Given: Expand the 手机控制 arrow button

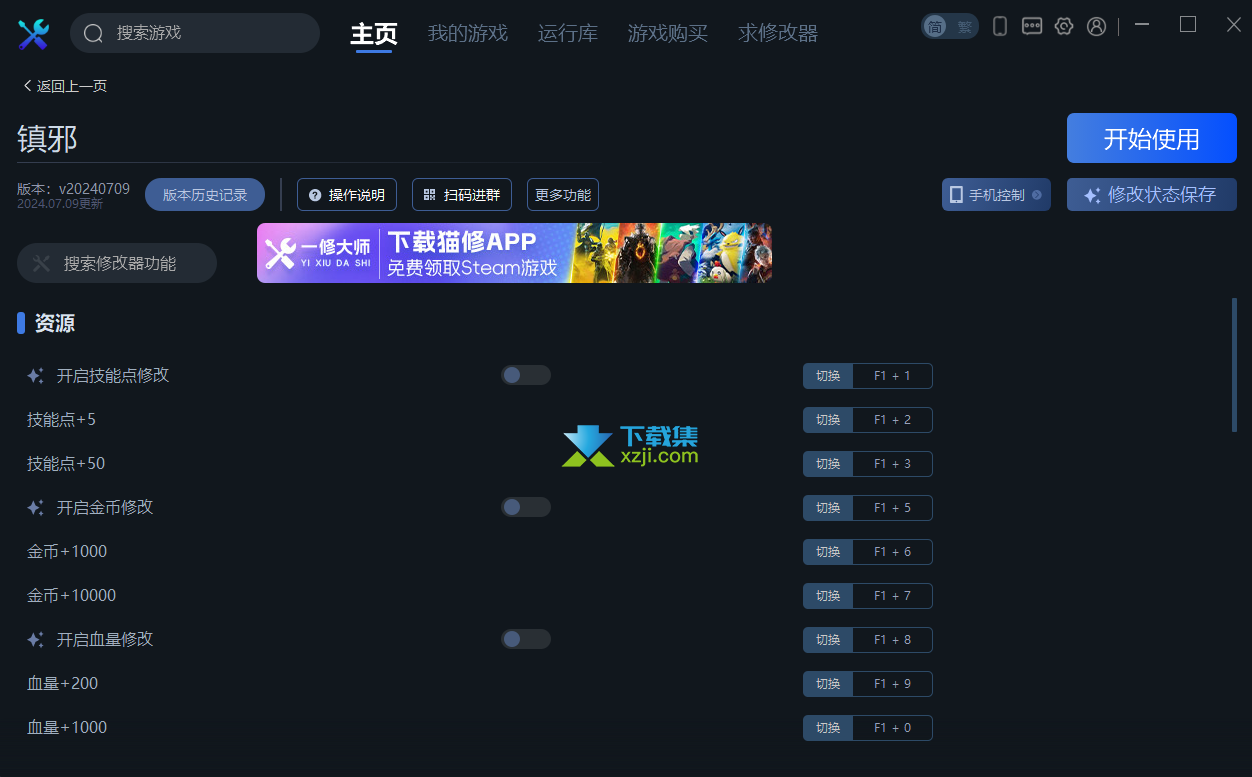Looking at the screenshot, I should click(x=1037, y=195).
